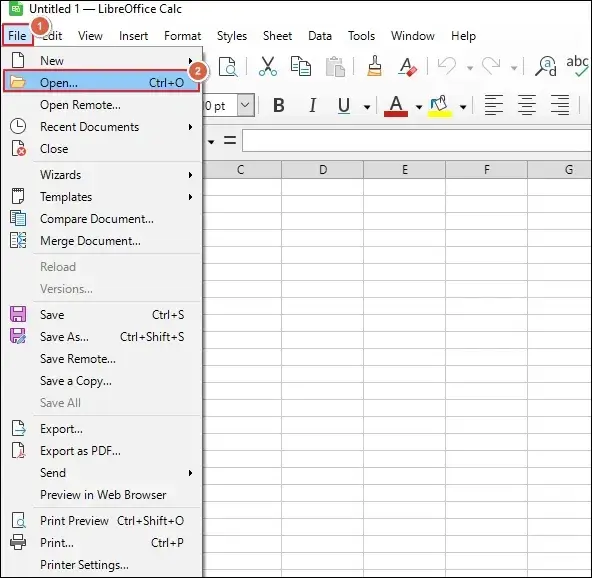
Task: Toggle Underline formatting
Action: (344, 105)
